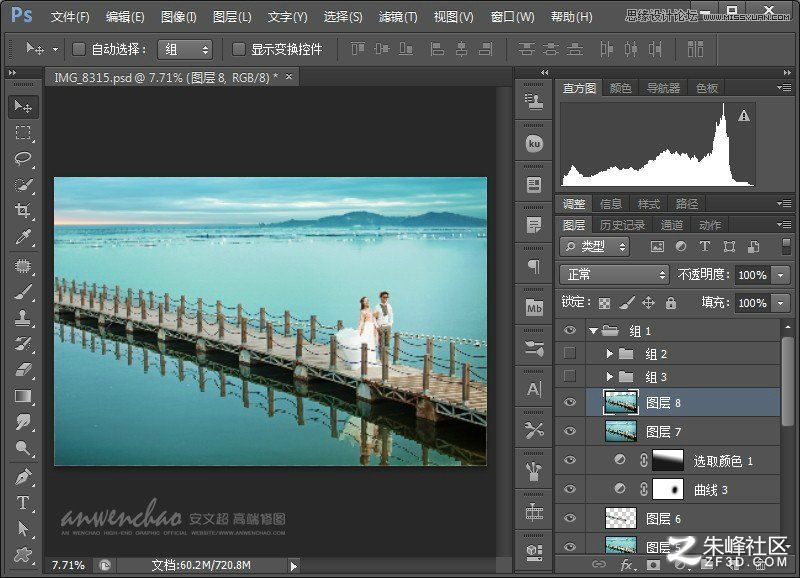Open the layer filter 类型 dropdown
800x578 pixels.
595,247
